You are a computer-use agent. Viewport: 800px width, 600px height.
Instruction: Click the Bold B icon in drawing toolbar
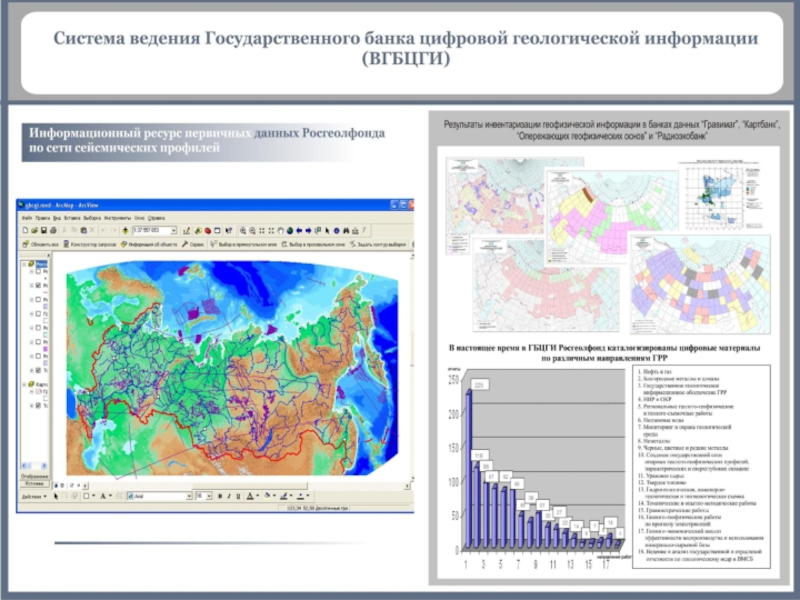tap(220, 496)
